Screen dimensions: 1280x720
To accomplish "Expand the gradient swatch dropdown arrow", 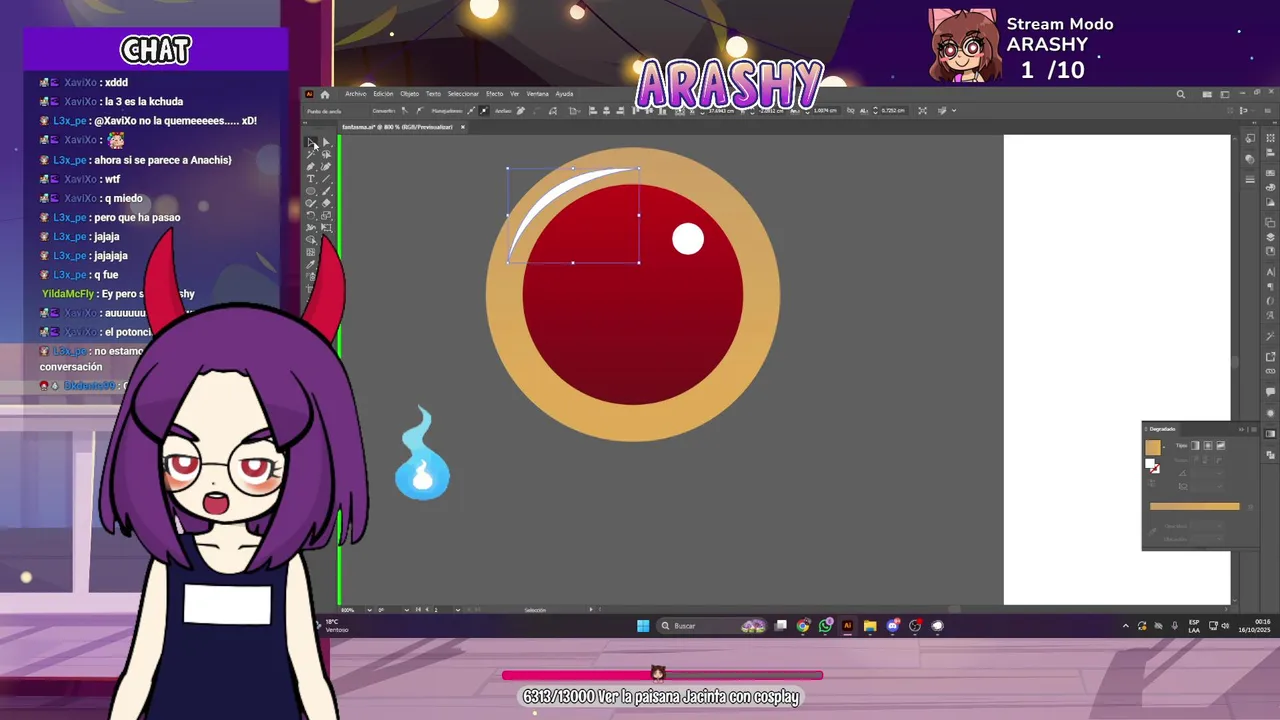I will pos(1164,447).
